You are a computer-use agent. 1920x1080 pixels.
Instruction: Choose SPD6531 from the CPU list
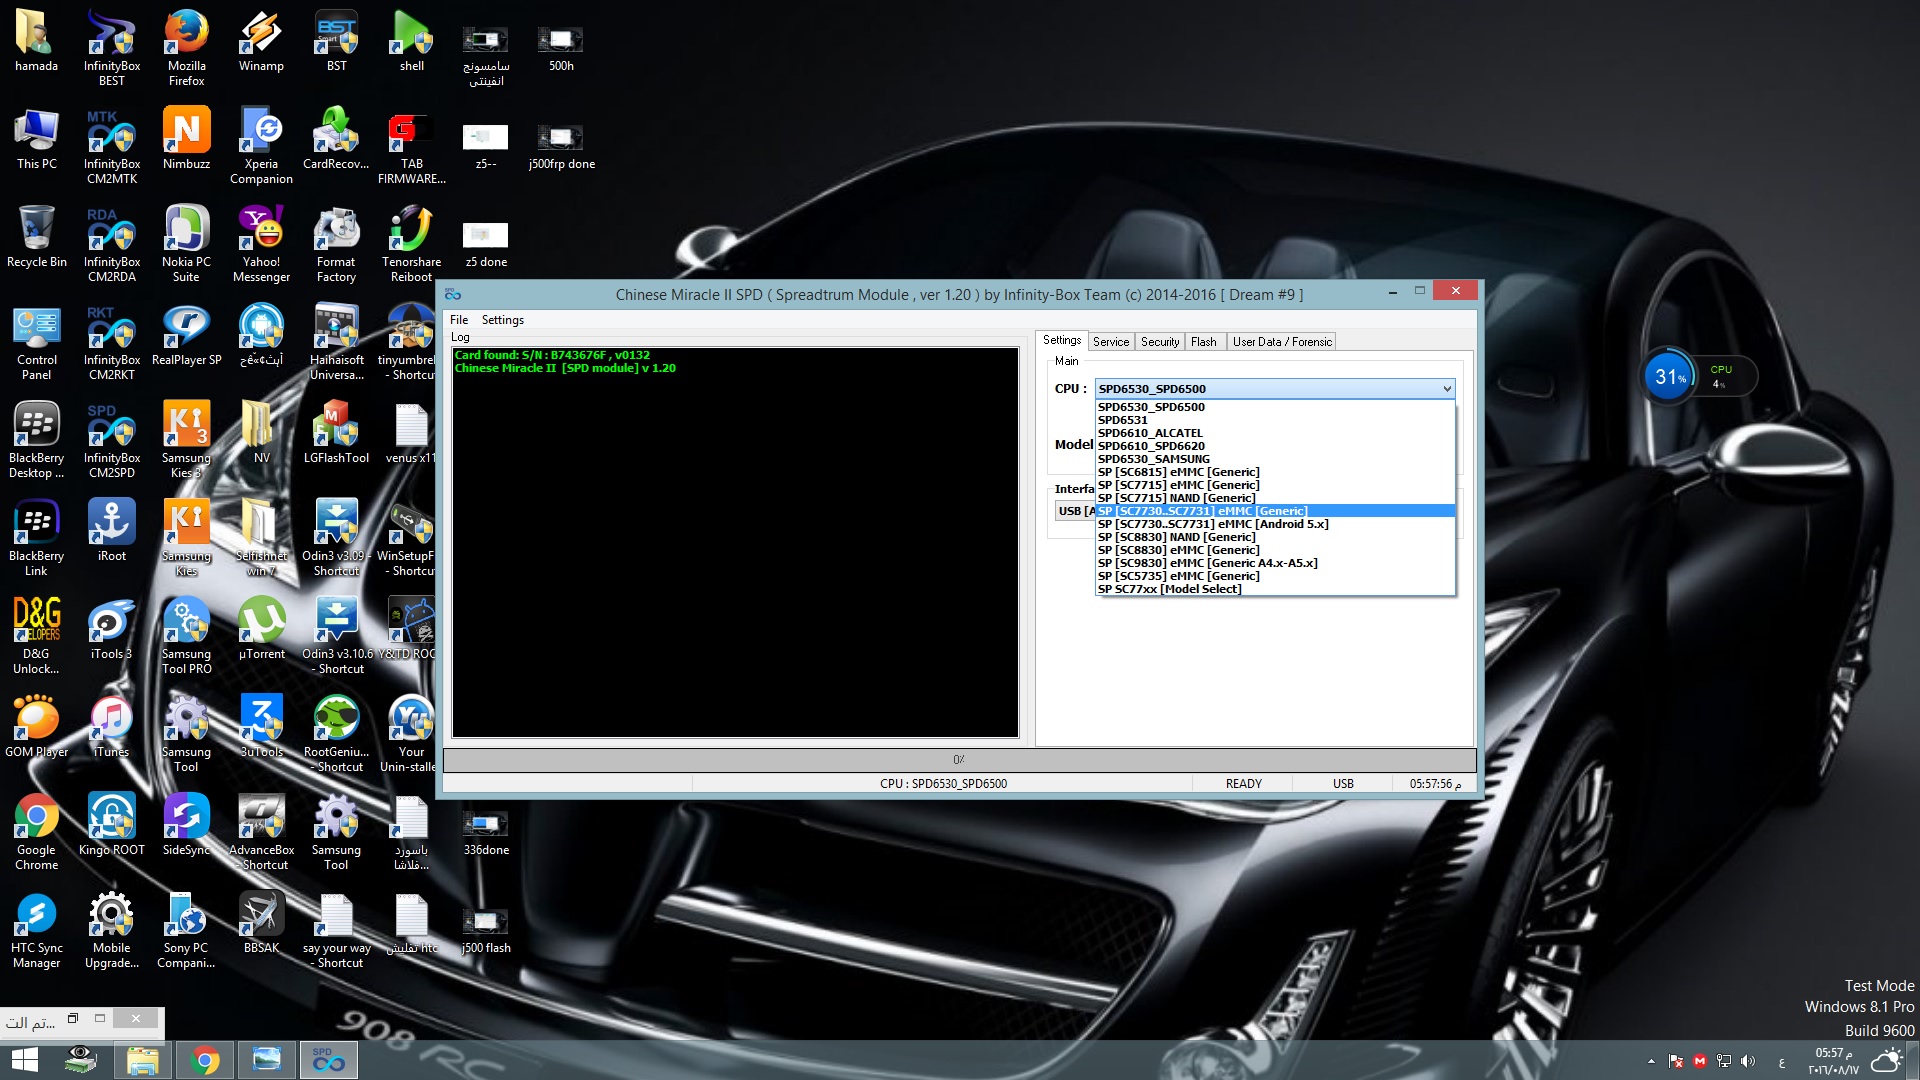pyautogui.click(x=1275, y=420)
